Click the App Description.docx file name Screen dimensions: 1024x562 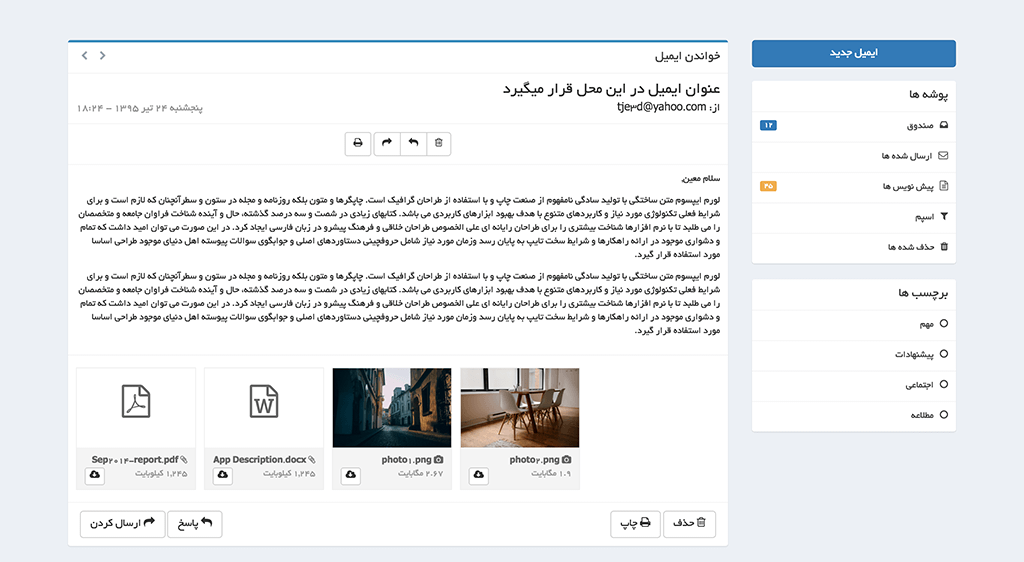[259, 460]
